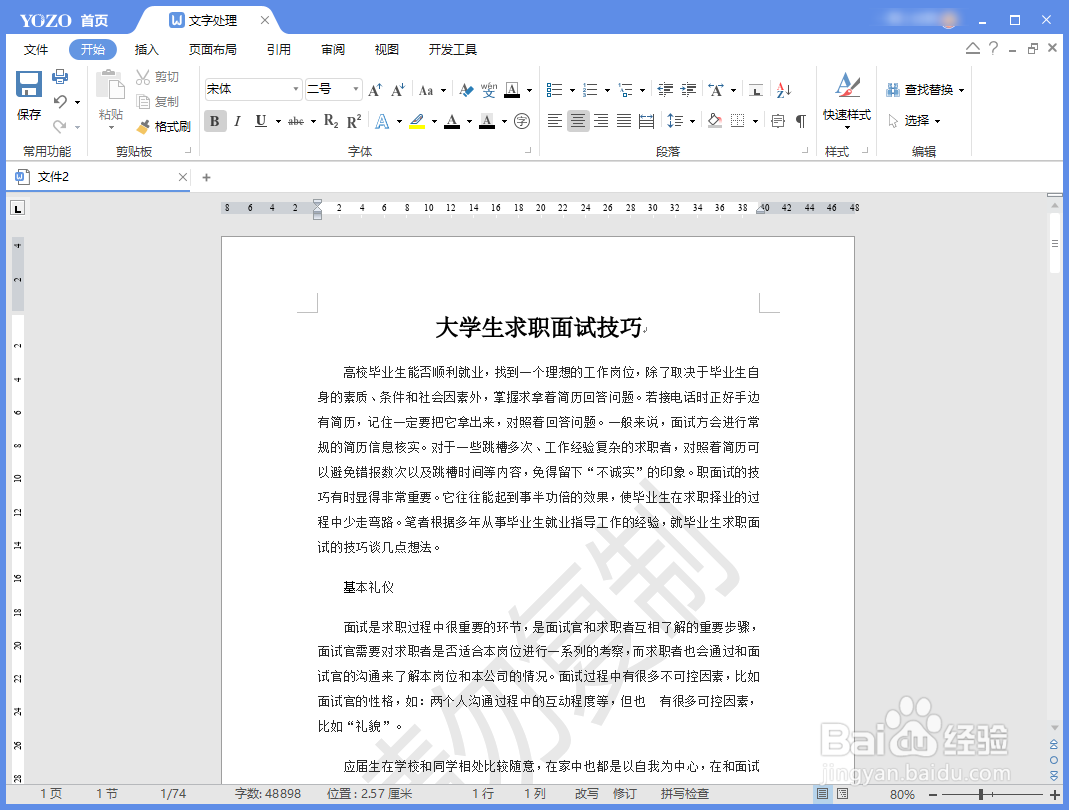Click the ruler tab type selector (L)
Screen dimensions: 1069x810
coord(18,208)
